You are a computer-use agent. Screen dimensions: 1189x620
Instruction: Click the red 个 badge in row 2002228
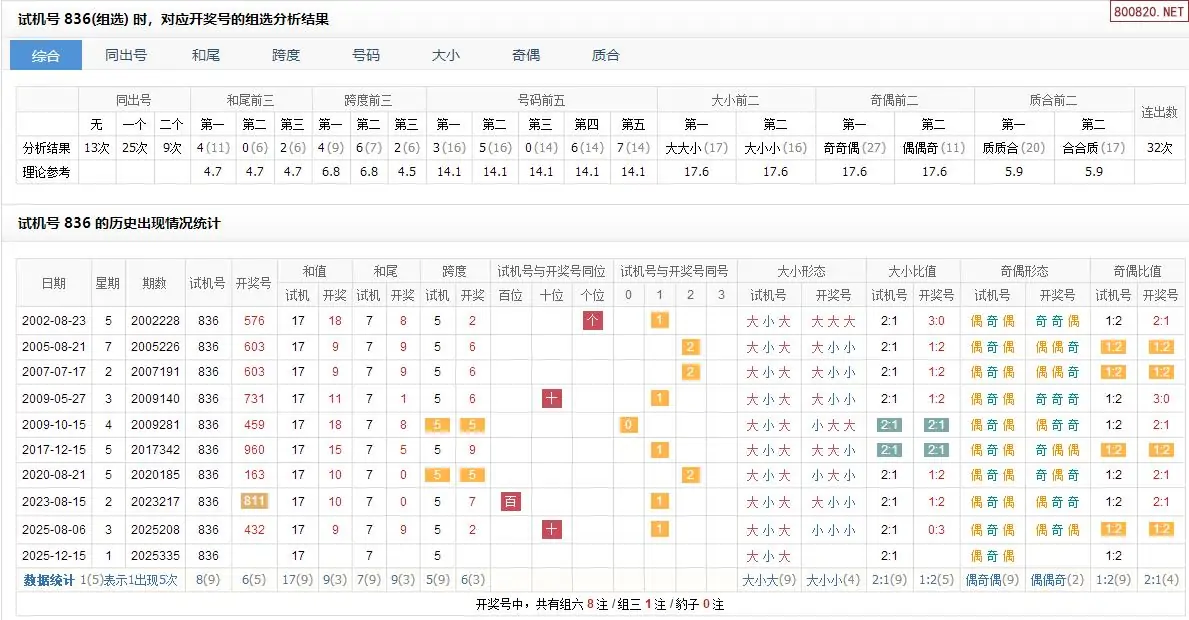pyautogui.click(x=593, y=321)
